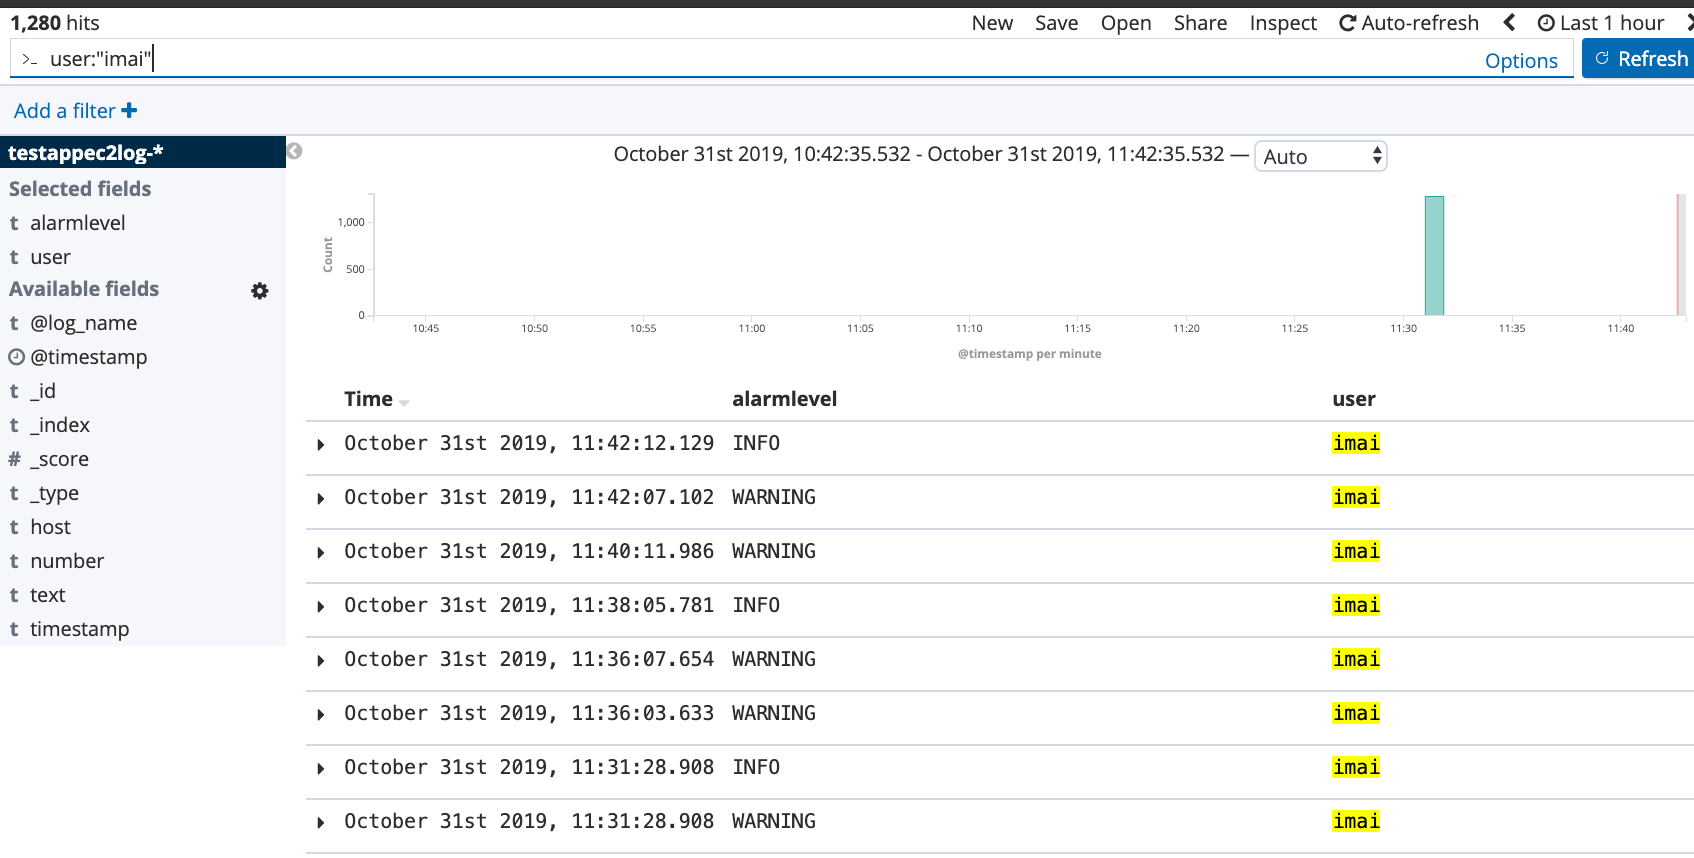The image size is (1694, 858).
Task: Expand the 11:36:07.654 log row
Action: (321, 660)
